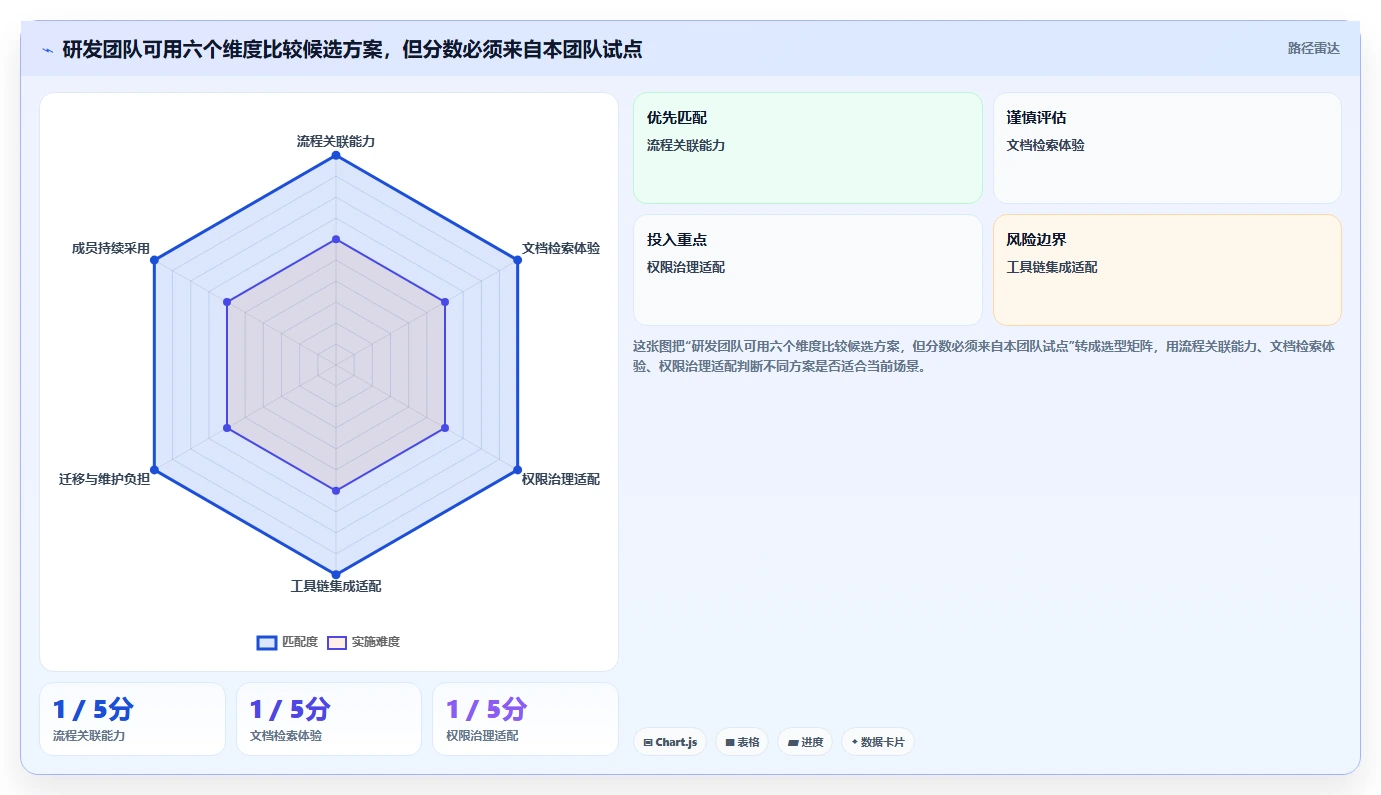Click the blue 匹配度 legend swatch

tap(267, 642)
